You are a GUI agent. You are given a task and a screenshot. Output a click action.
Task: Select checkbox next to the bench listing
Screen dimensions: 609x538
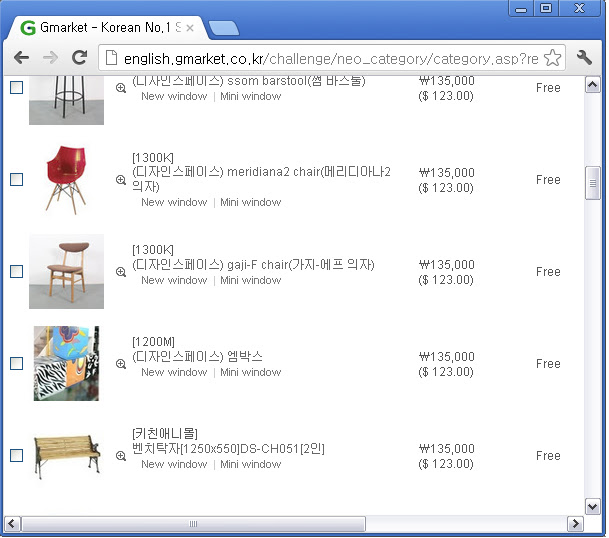(16, 455)
